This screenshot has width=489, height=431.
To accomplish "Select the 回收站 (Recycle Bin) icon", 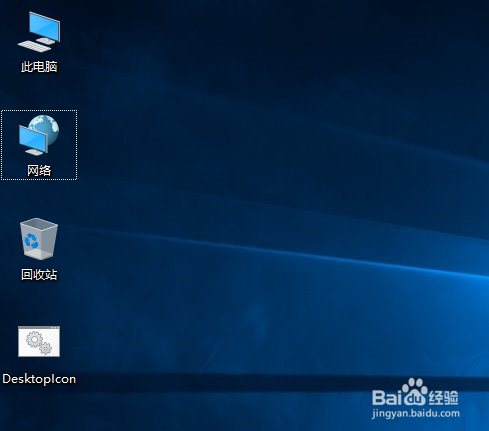I will point(39,239).
